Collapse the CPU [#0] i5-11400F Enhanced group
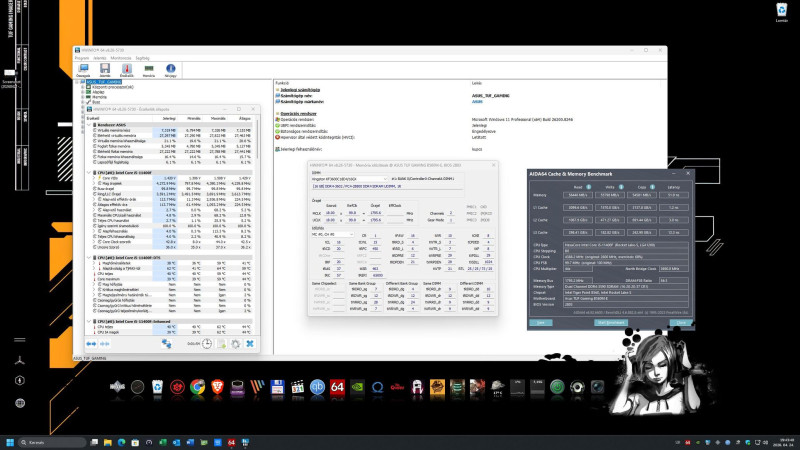 89,321
